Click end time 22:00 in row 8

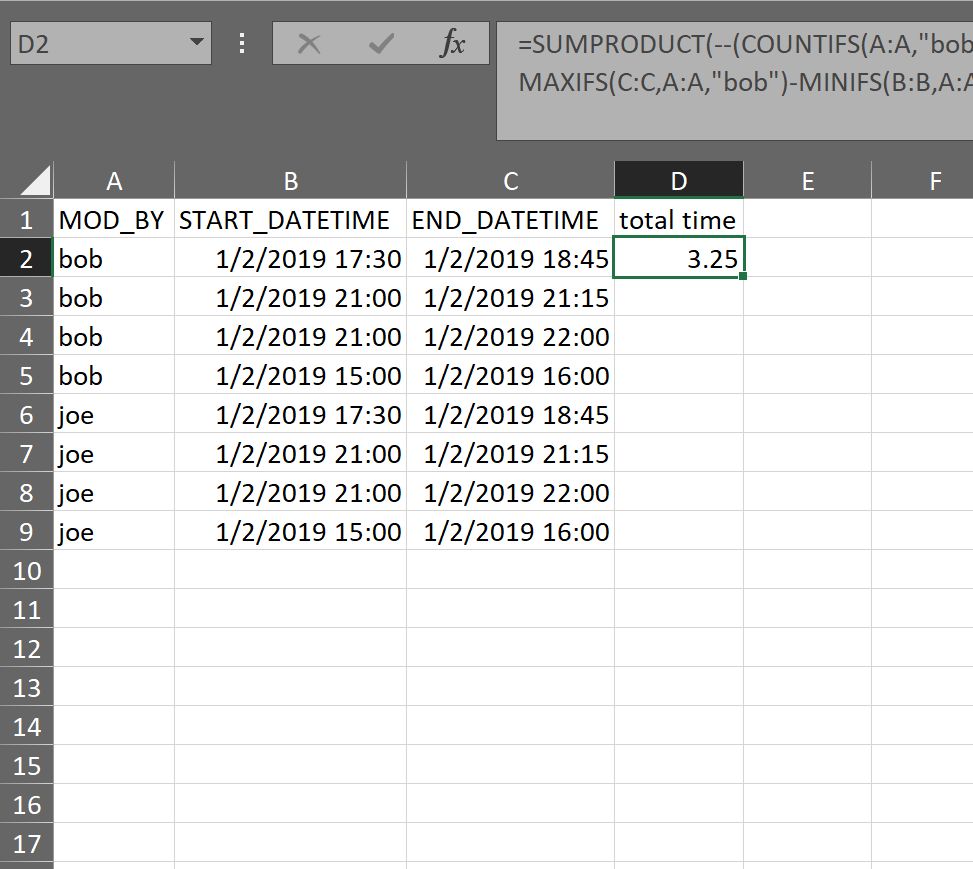(x=511, y=493)
